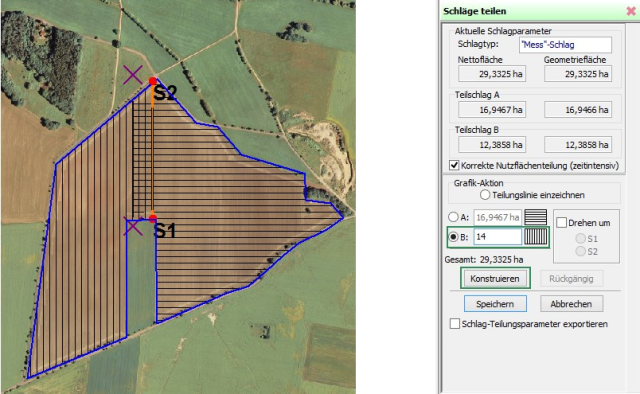The image size is (640, 394).
Task: Close the Schläge teilen panel
Action: [x=631, y=11]
